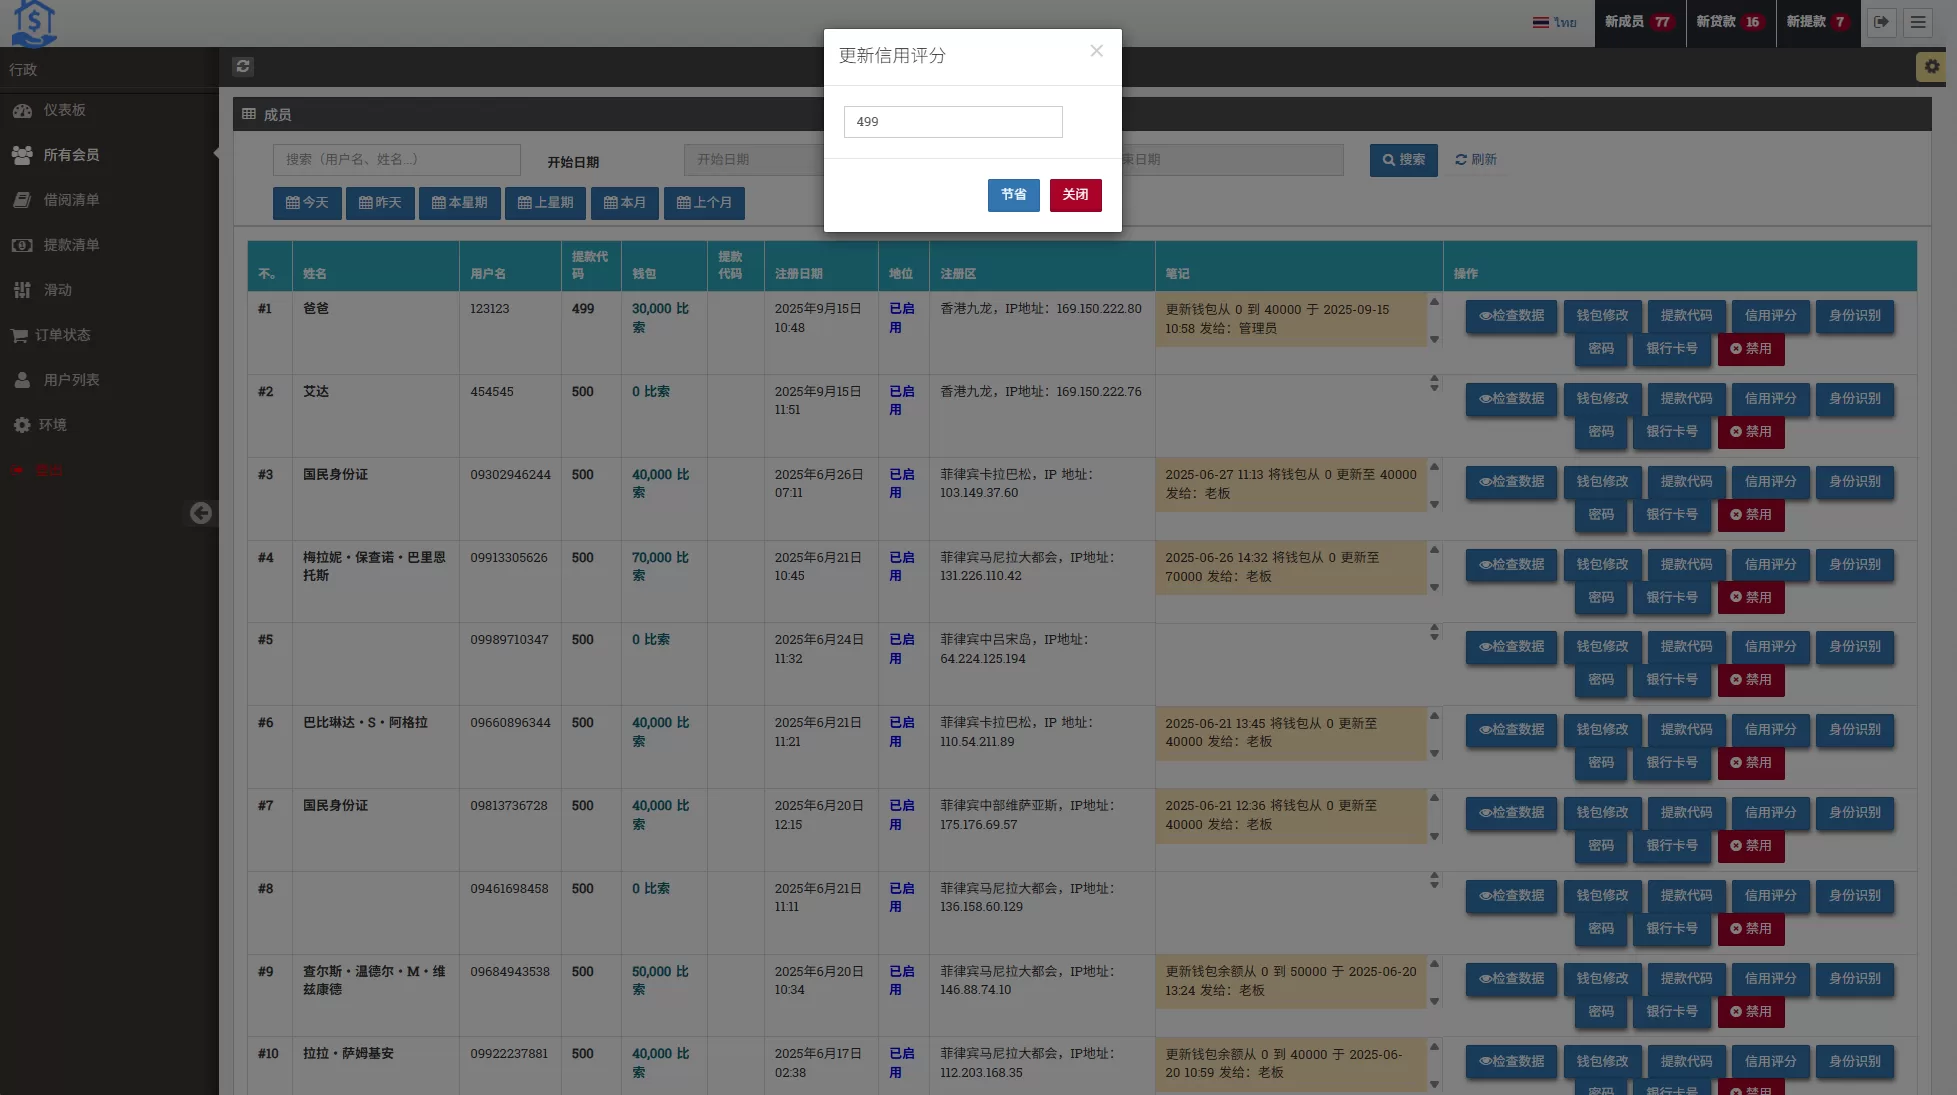Click the refresh icon above members panel

[x=242, y=66]
